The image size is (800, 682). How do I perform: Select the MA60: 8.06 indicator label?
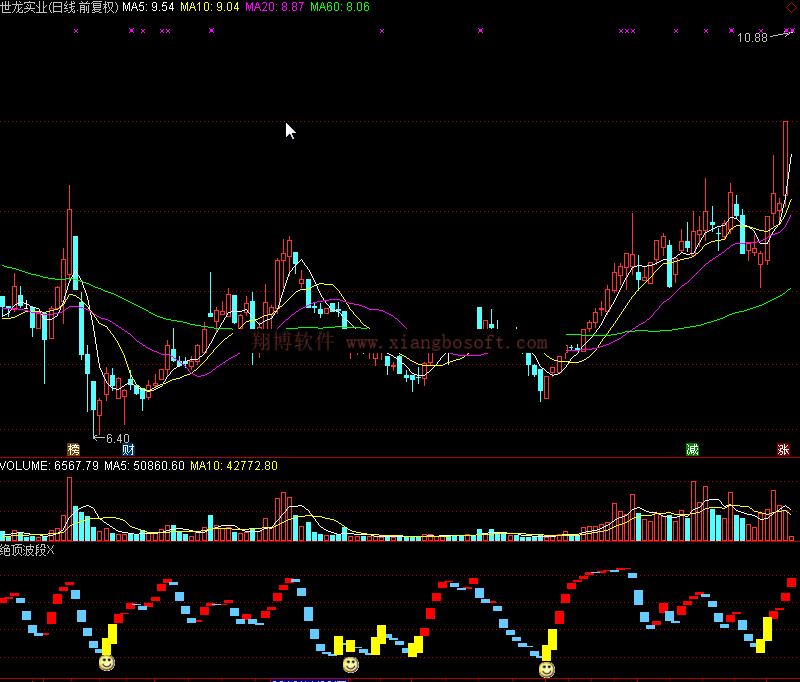340,7
